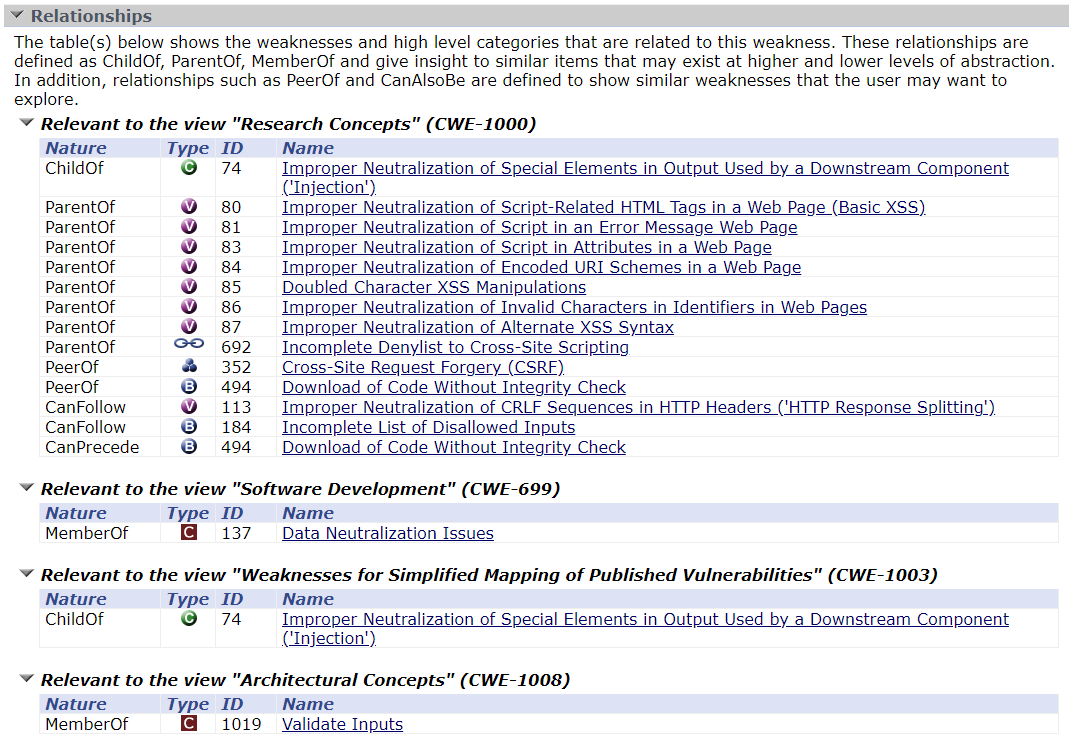
Task: Click the Variant icon for ID 84
Action: click(189, 266)
